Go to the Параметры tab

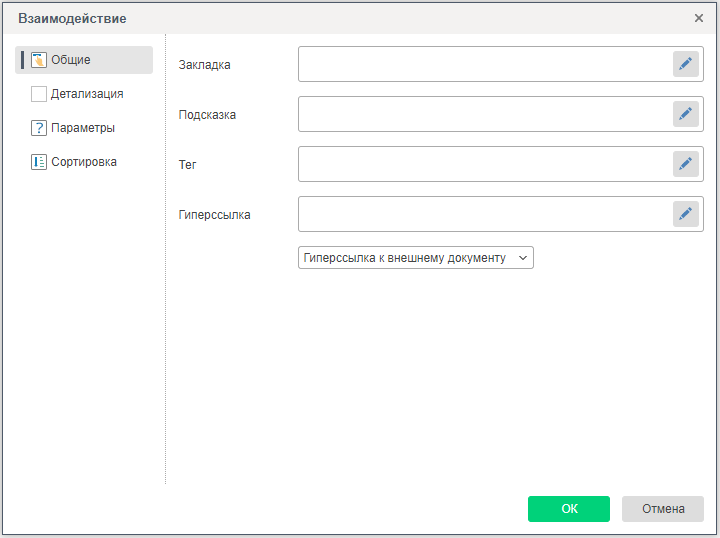pyautogui.click(x=83, y=128)
